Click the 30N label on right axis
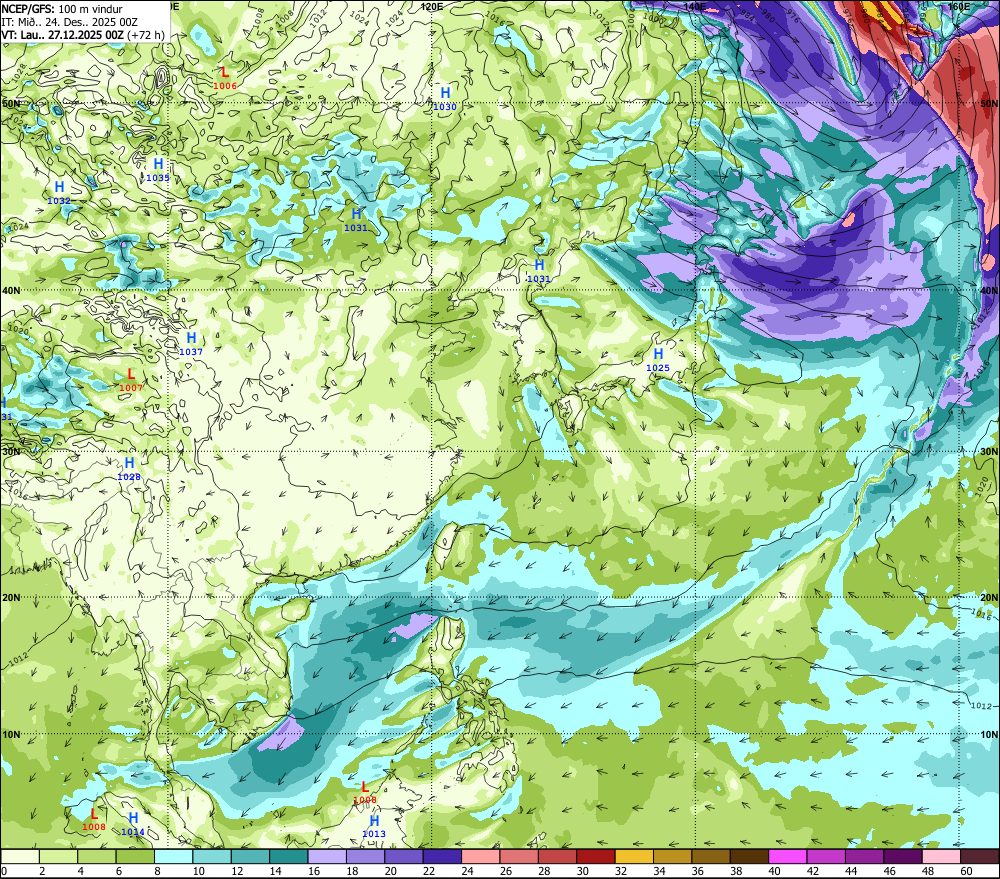Viewport: 1000px width, 879px height. coord(989,451)
